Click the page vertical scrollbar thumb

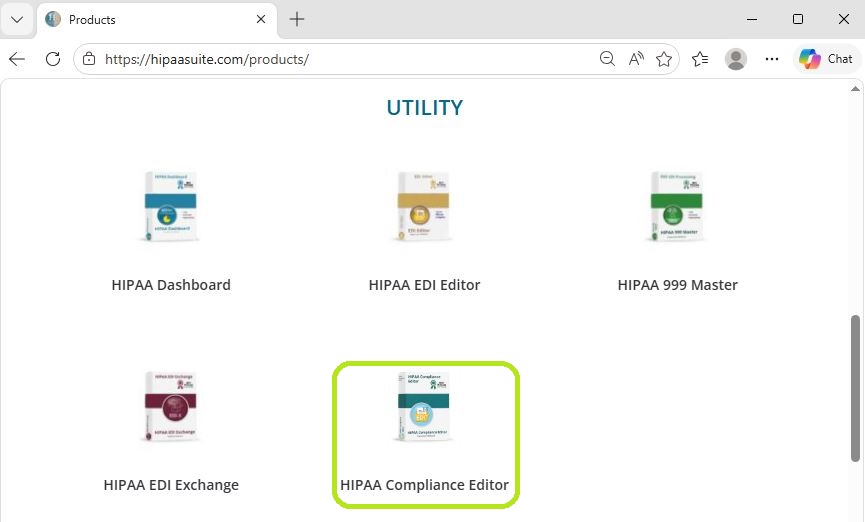coord(855,388)
